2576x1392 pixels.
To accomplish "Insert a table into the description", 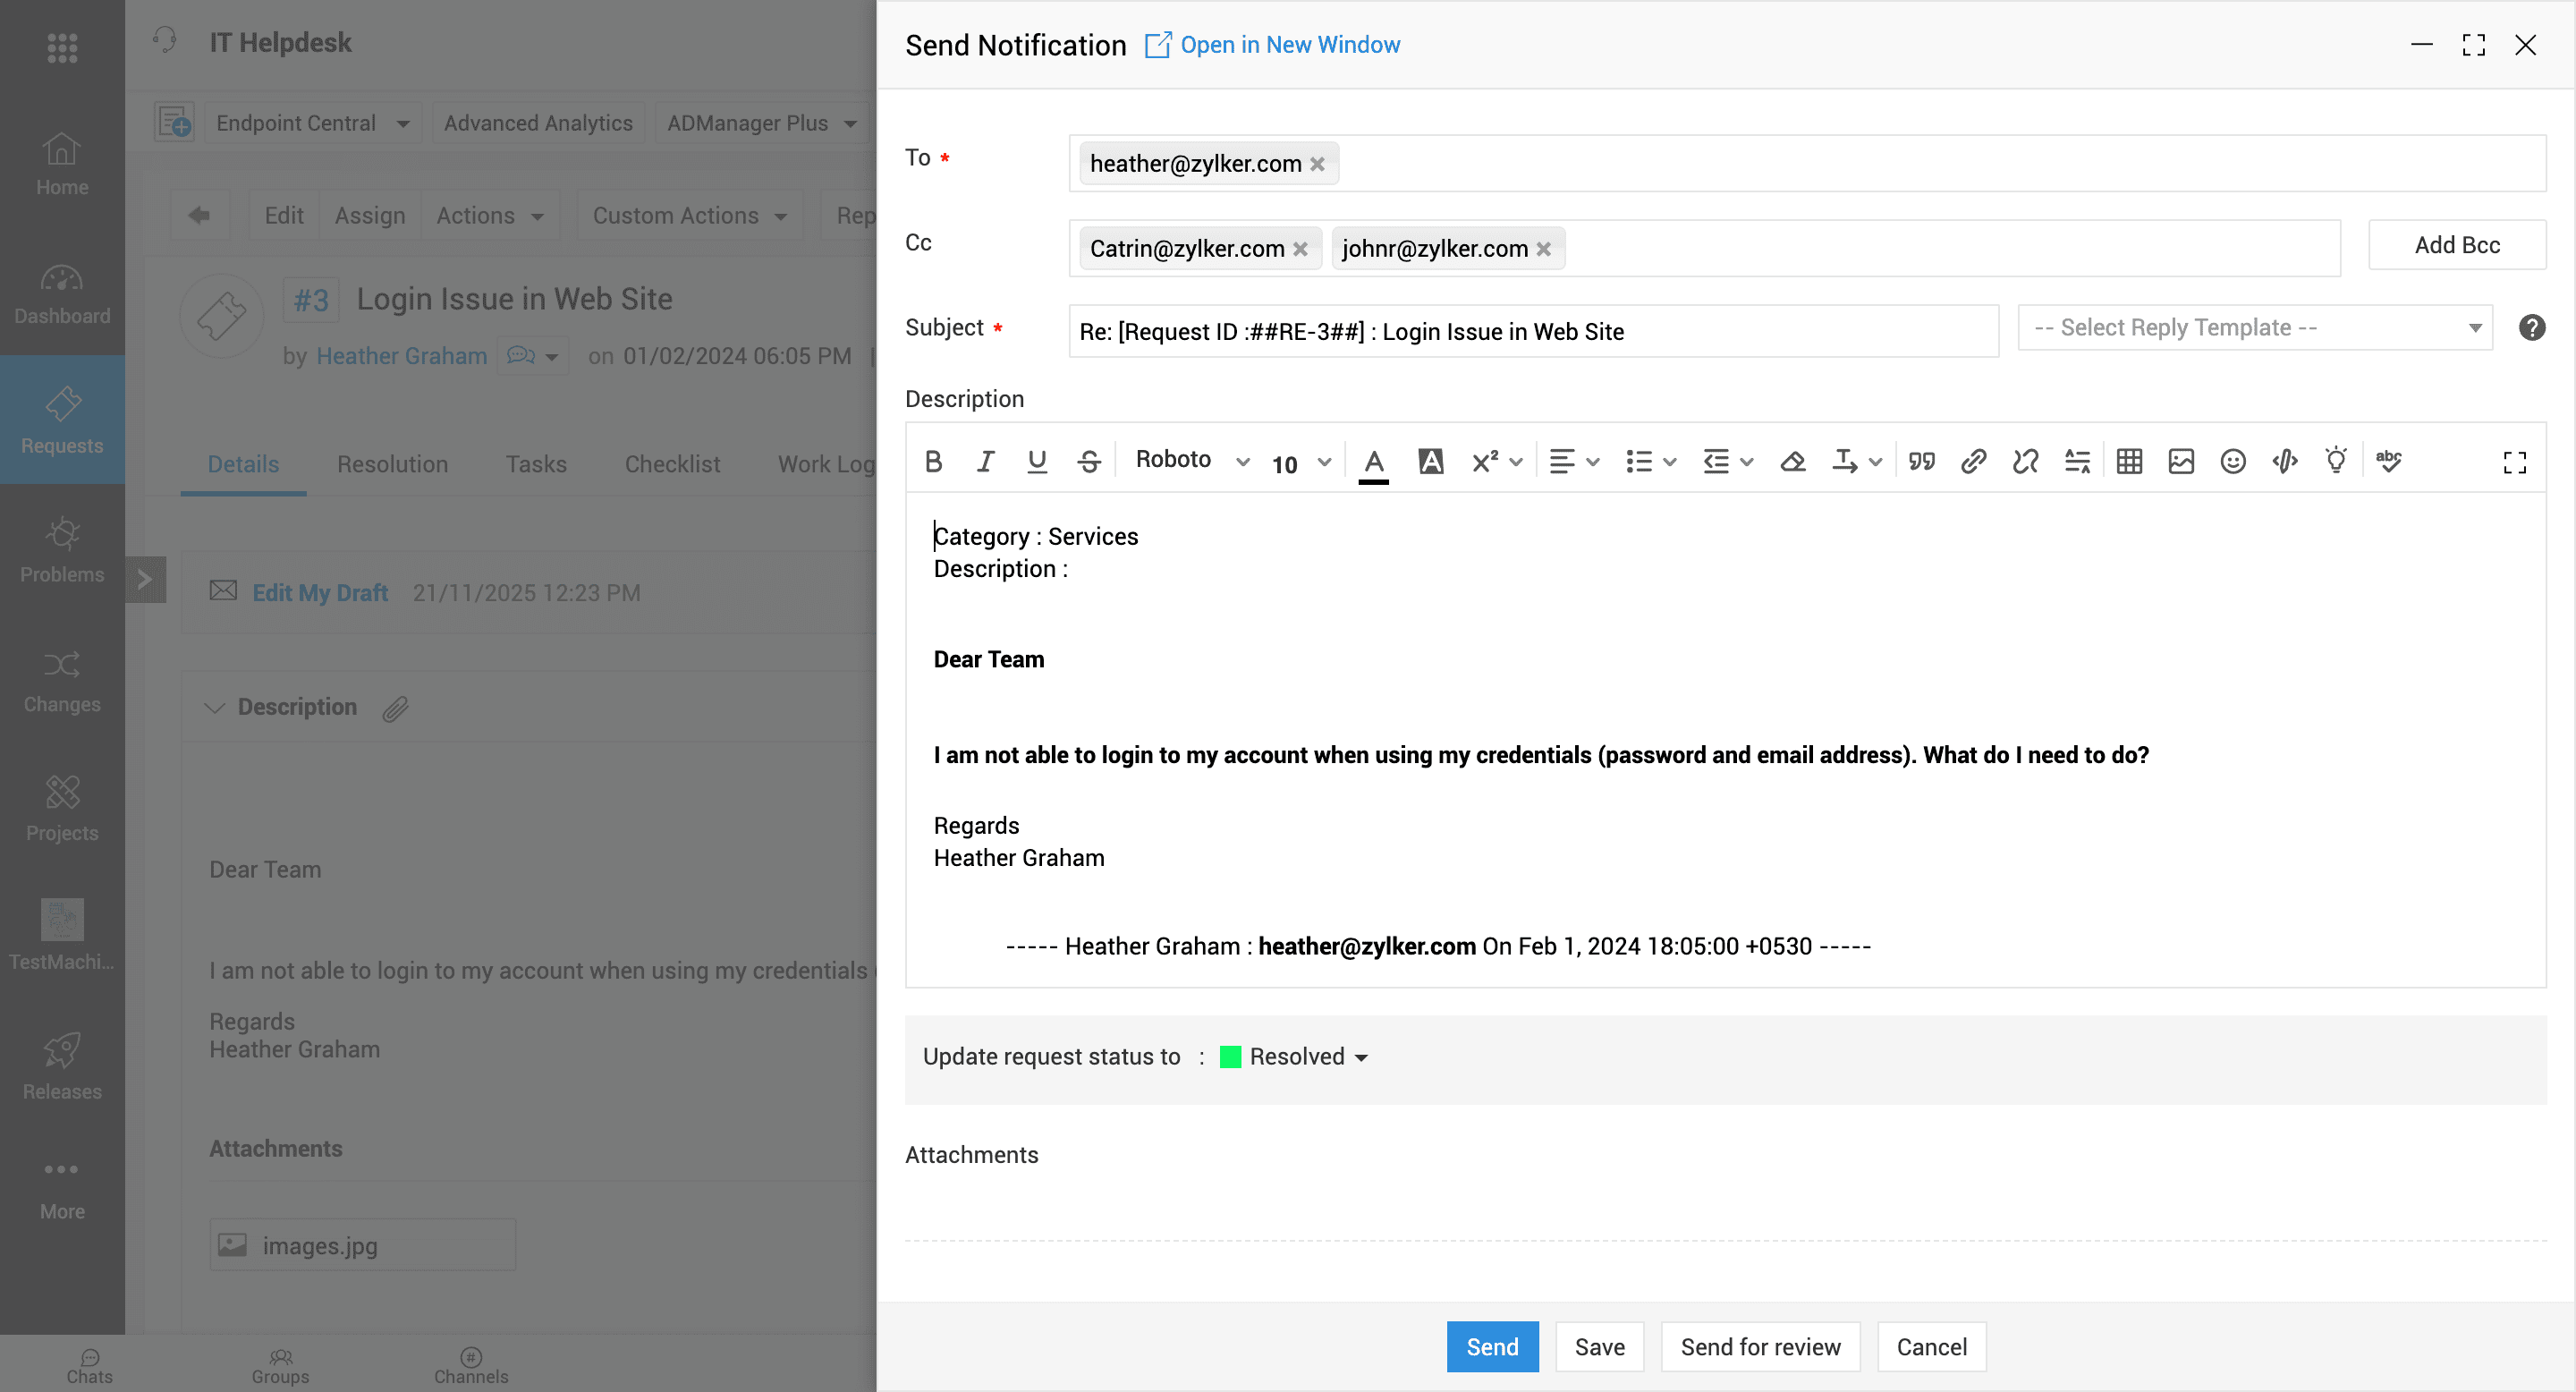I will tap(2129, 461).
